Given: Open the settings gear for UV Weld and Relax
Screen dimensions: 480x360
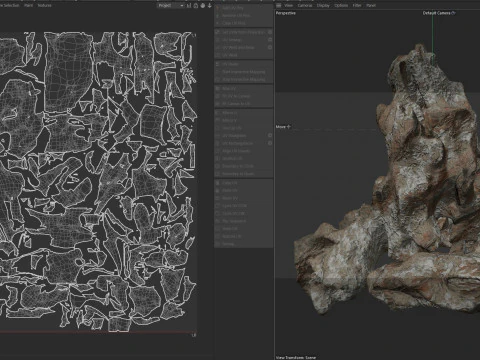Looking at the screenshot, I should pyautogui.click(x=270, y=47).
